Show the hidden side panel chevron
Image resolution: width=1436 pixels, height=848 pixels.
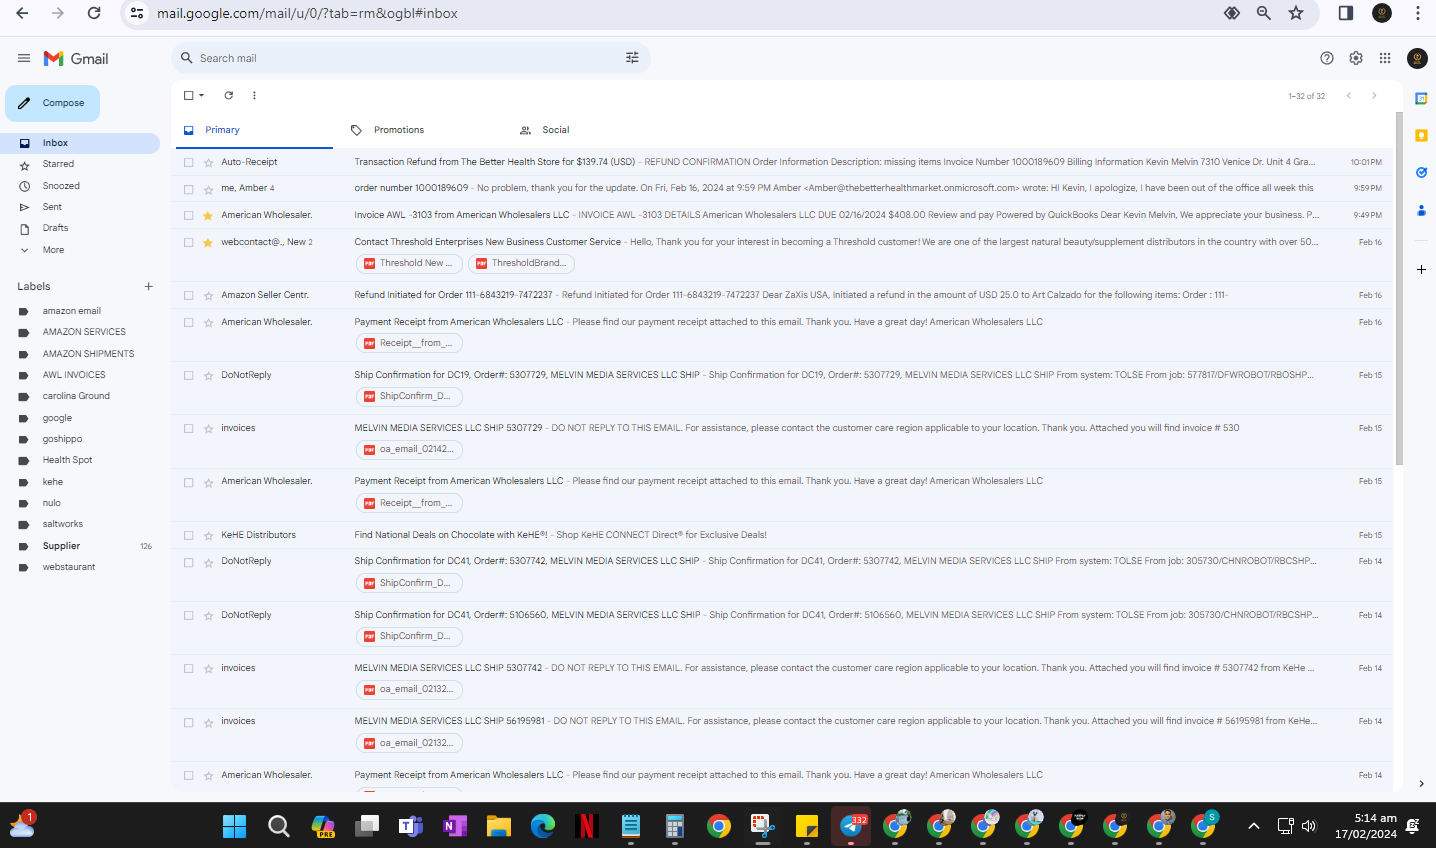(1421, 784)
